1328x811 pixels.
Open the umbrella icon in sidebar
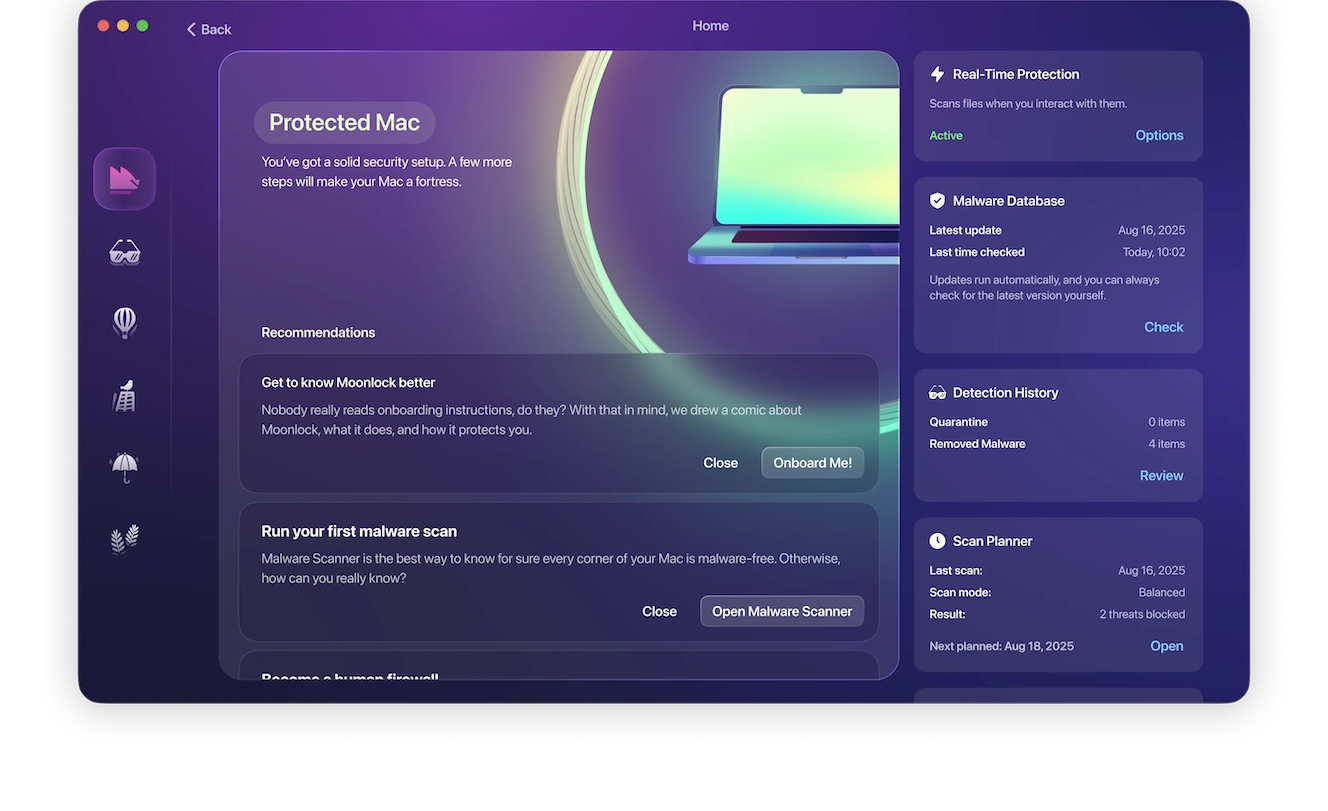[124, 466]
